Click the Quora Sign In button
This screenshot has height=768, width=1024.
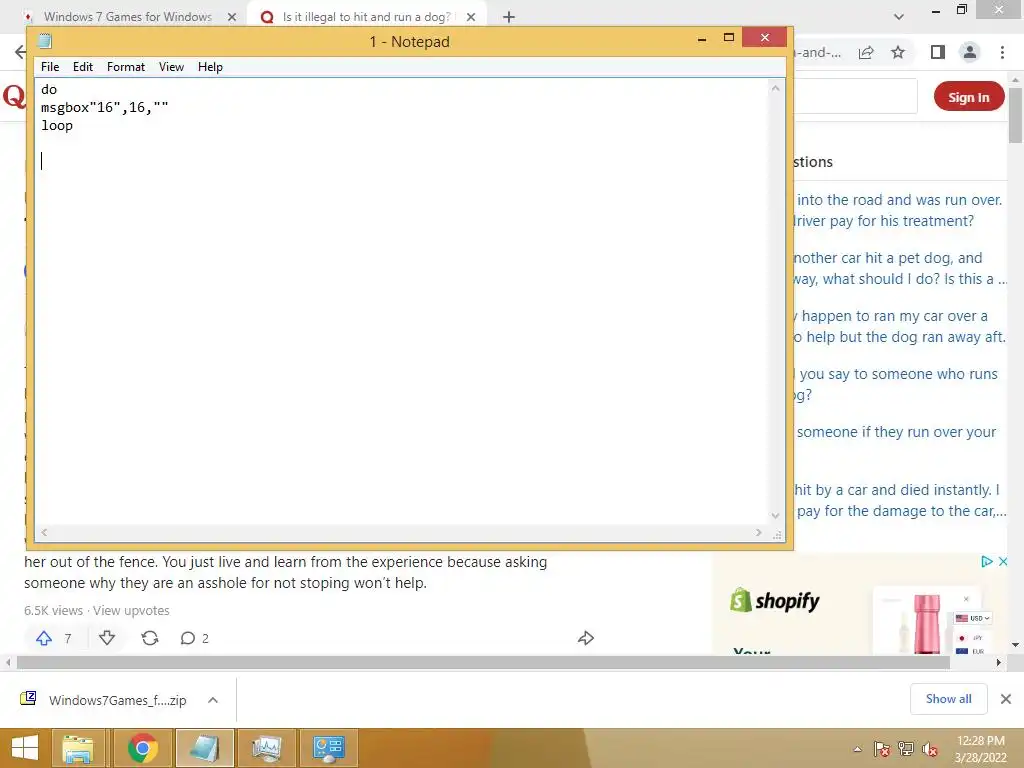(x=968, y=97)
